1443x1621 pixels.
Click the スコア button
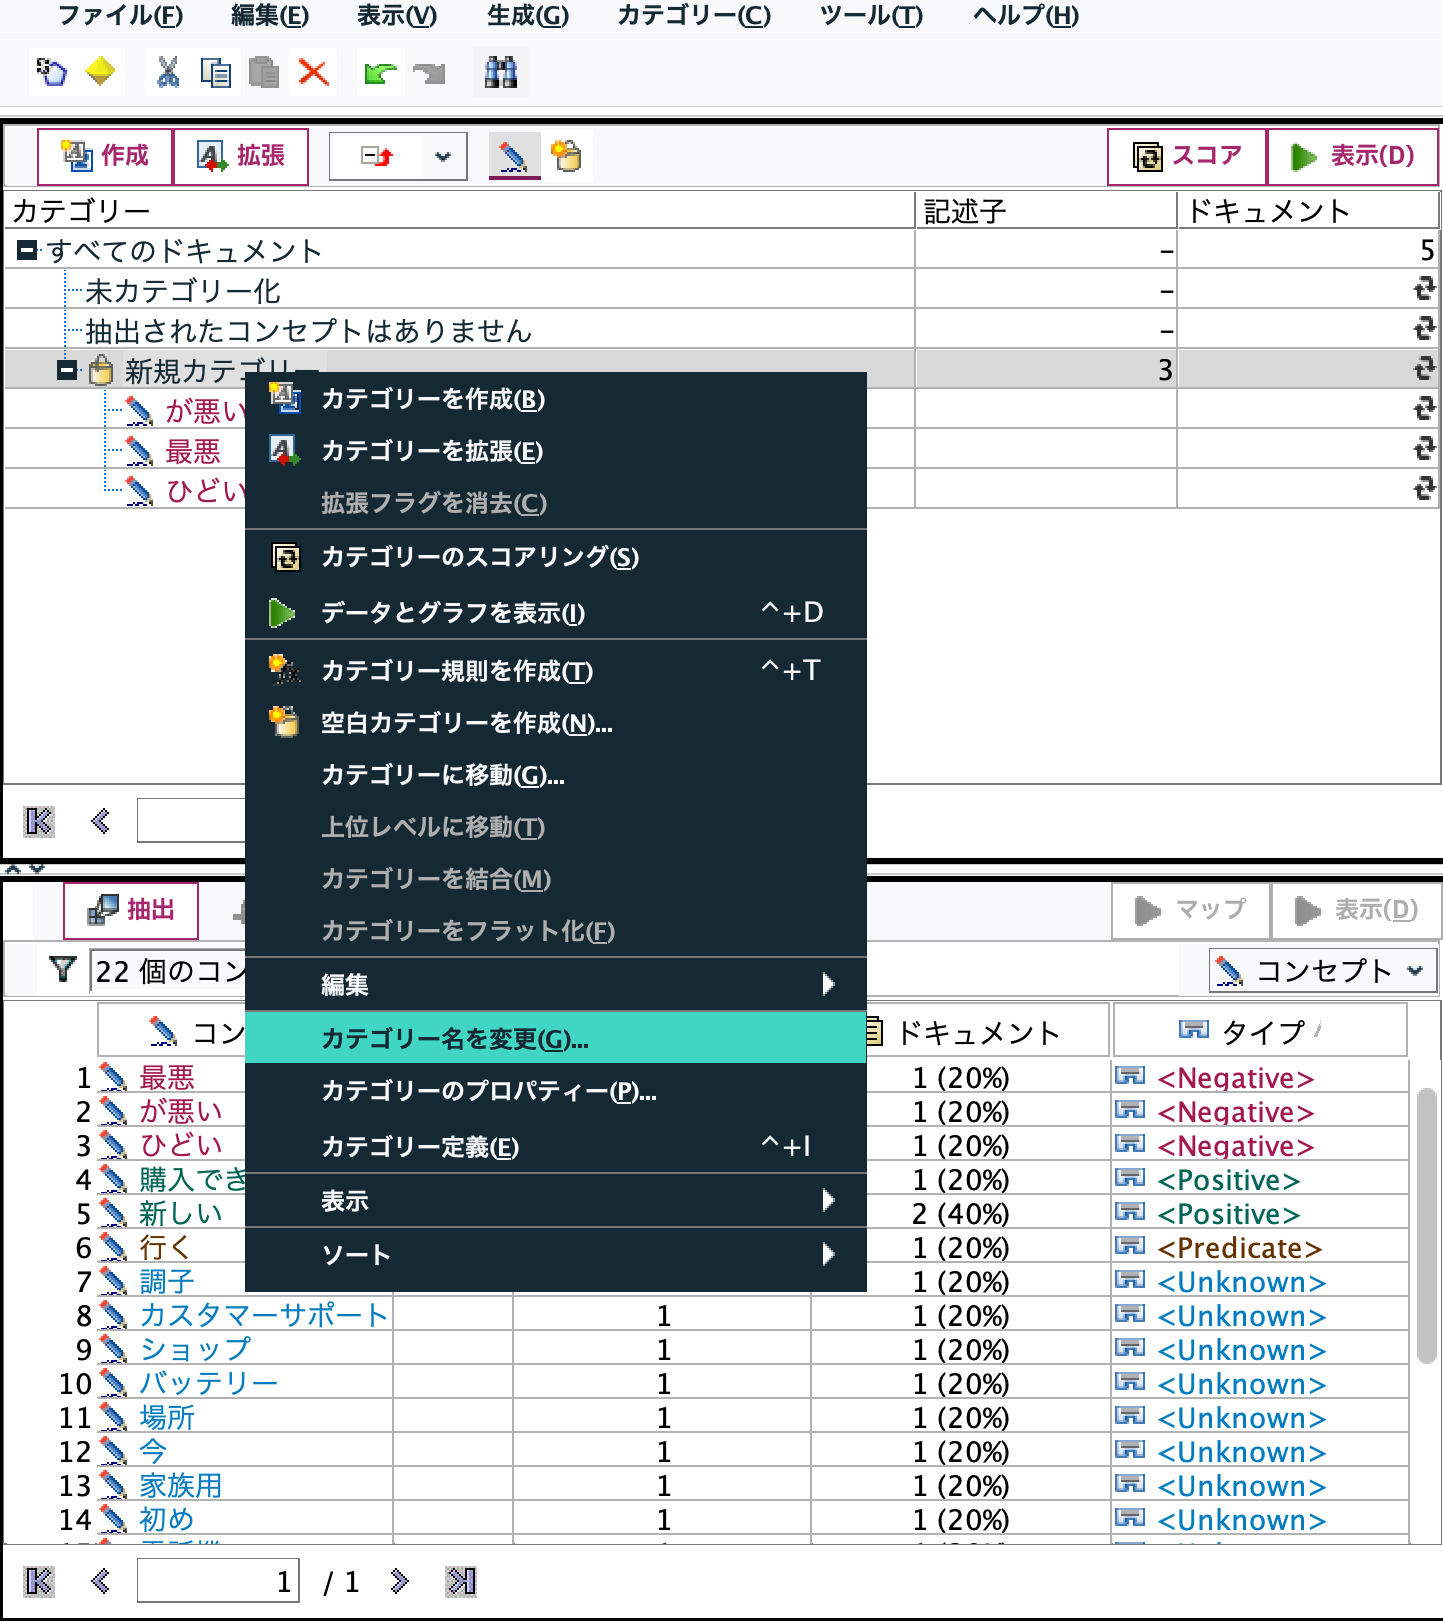click(1187, 156)
